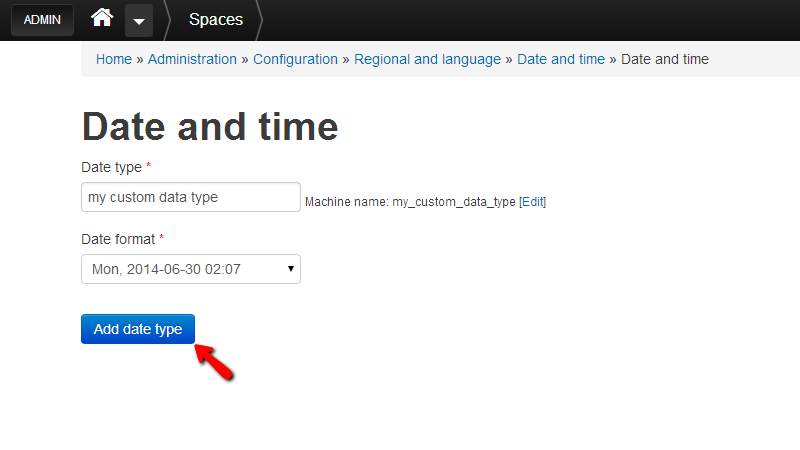The height and width of the screenshot is (450, 800).
Task: Go to Home breadcrumb link
Action: click(114, 59)
